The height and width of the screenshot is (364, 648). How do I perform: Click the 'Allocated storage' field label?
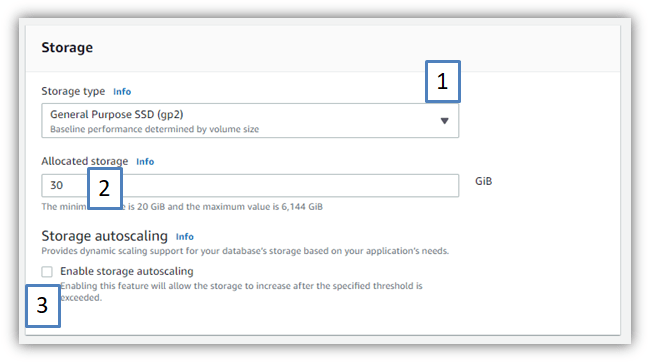point(85,161)
